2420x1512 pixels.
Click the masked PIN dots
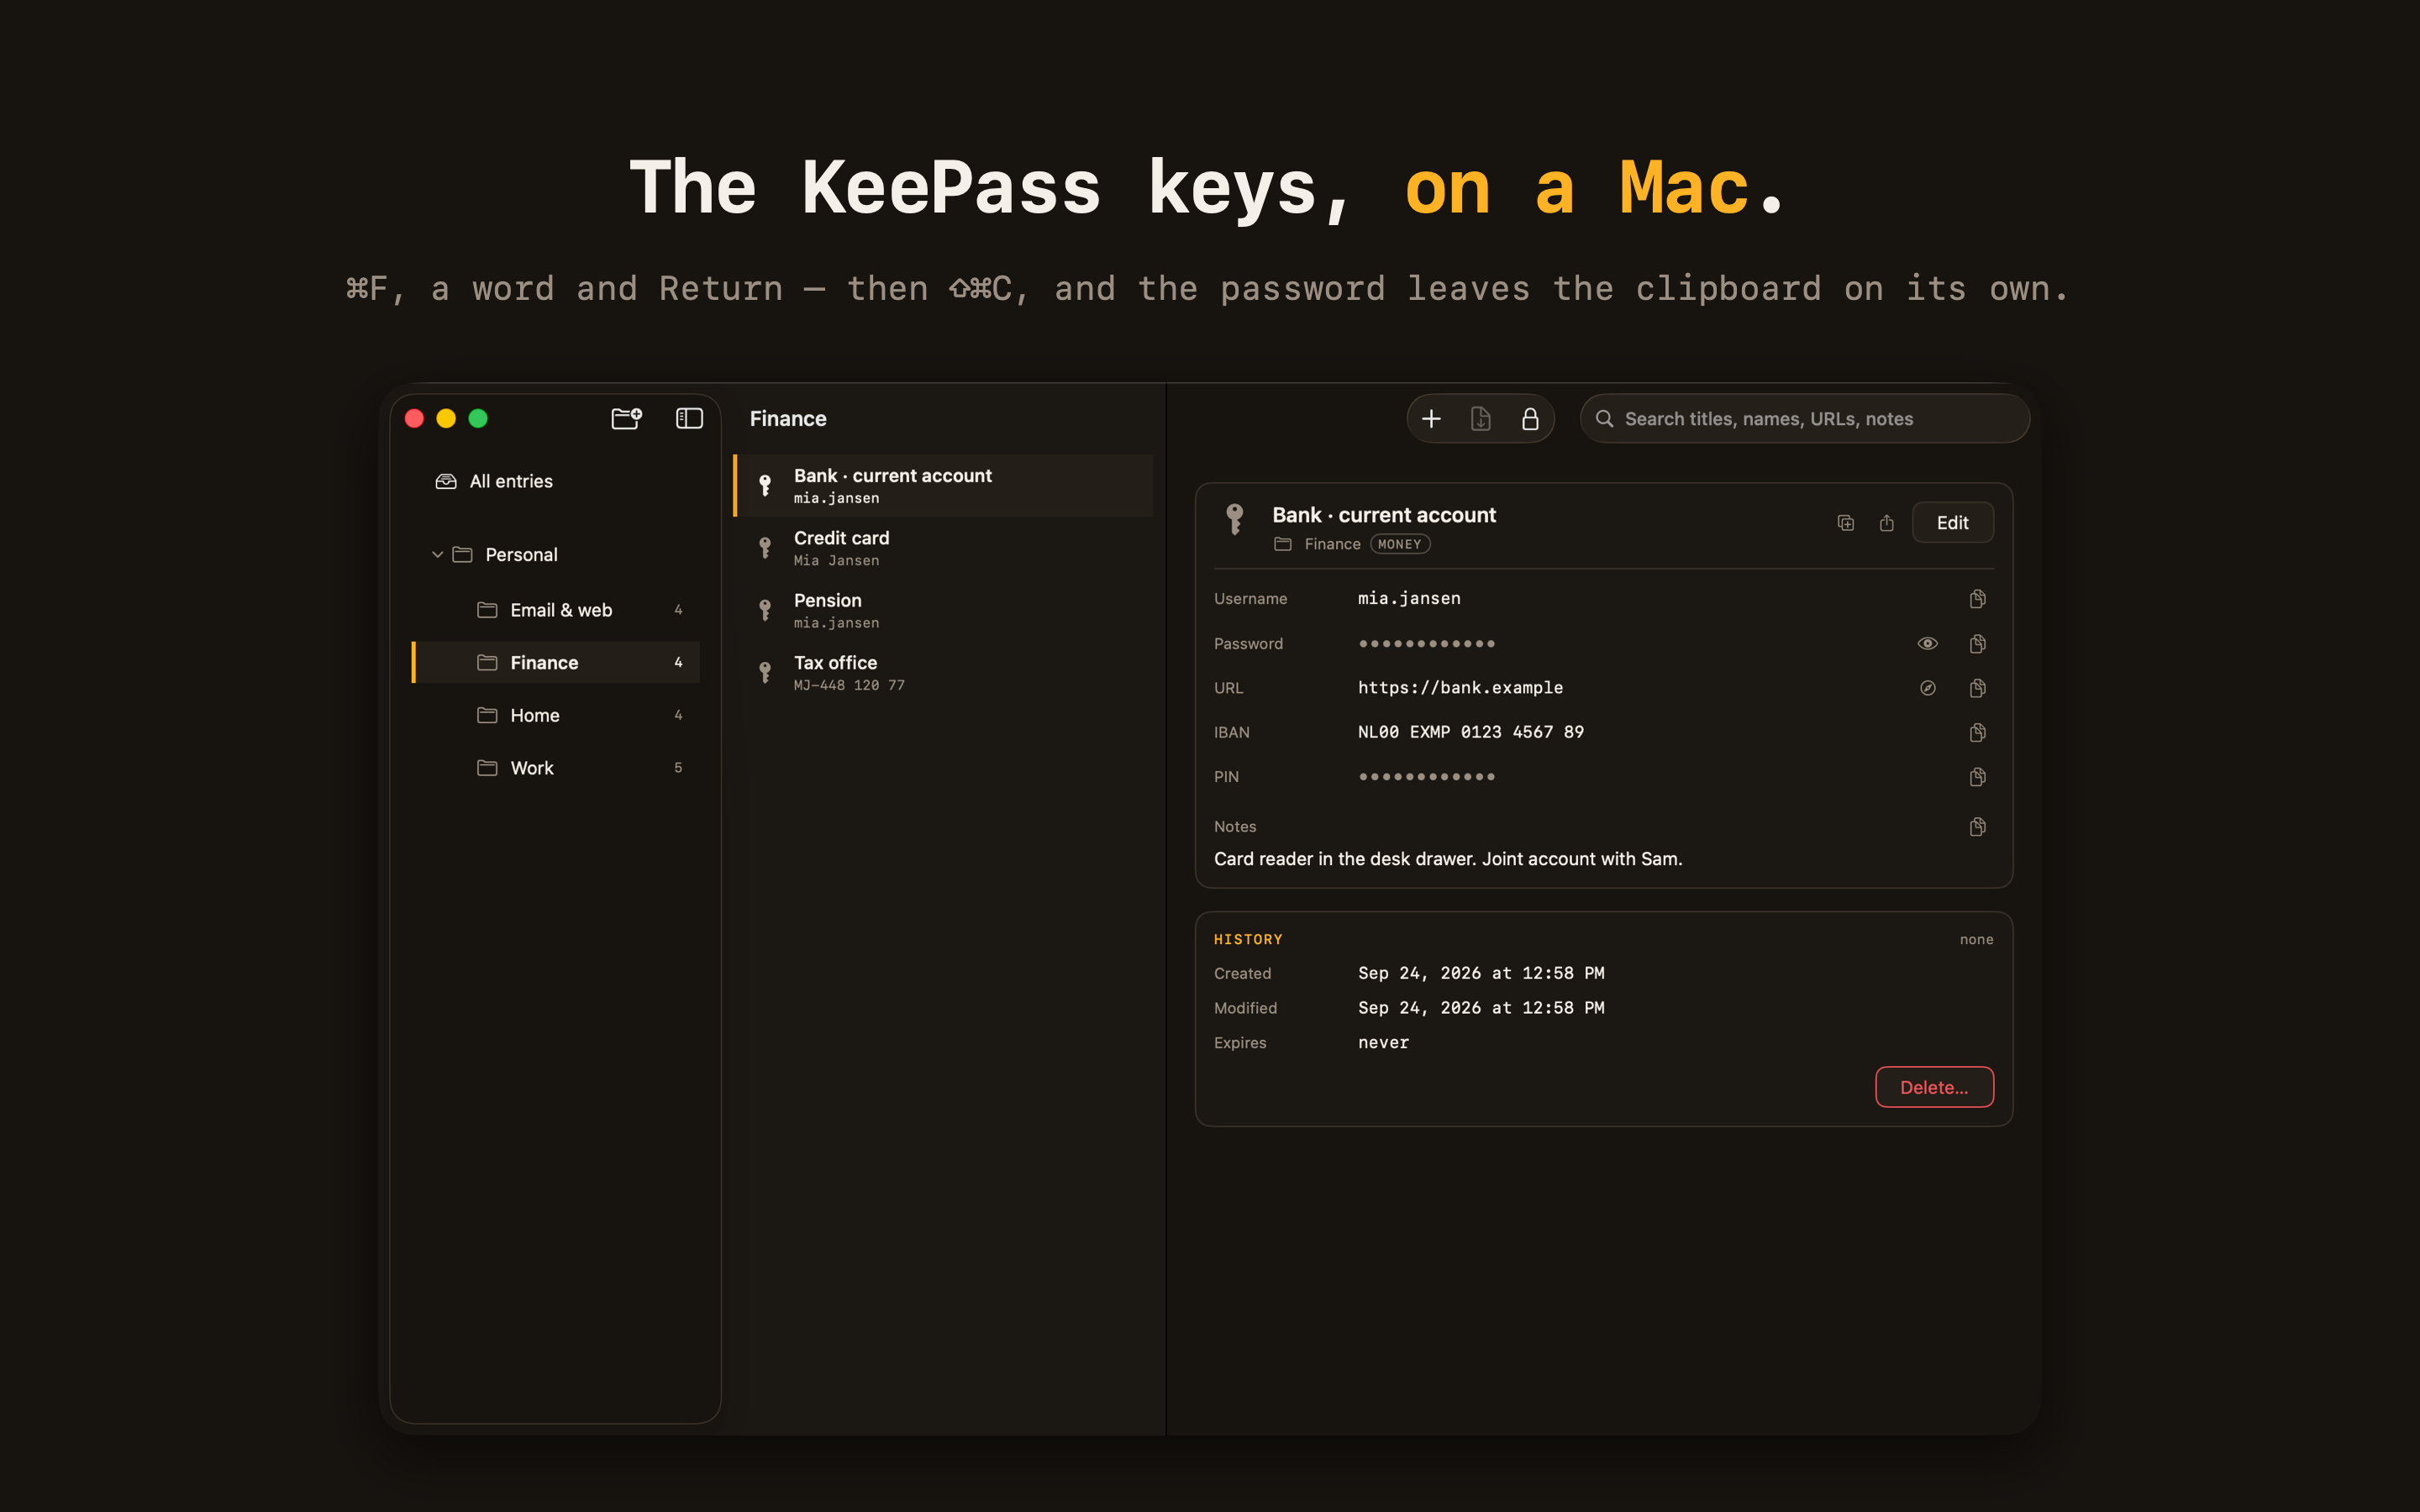[1427, 777]
